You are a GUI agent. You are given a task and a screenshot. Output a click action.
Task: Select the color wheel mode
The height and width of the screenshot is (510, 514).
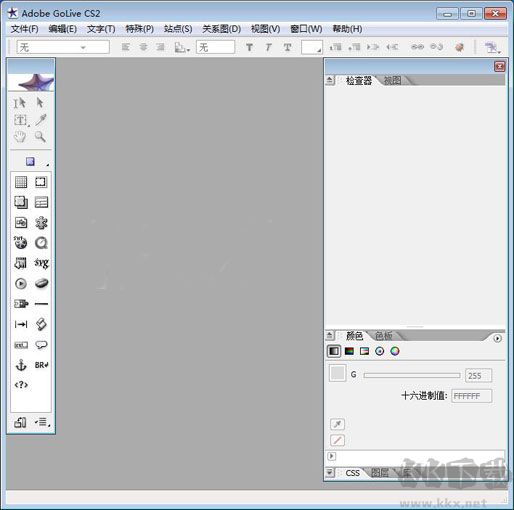[x=395, y=351]
